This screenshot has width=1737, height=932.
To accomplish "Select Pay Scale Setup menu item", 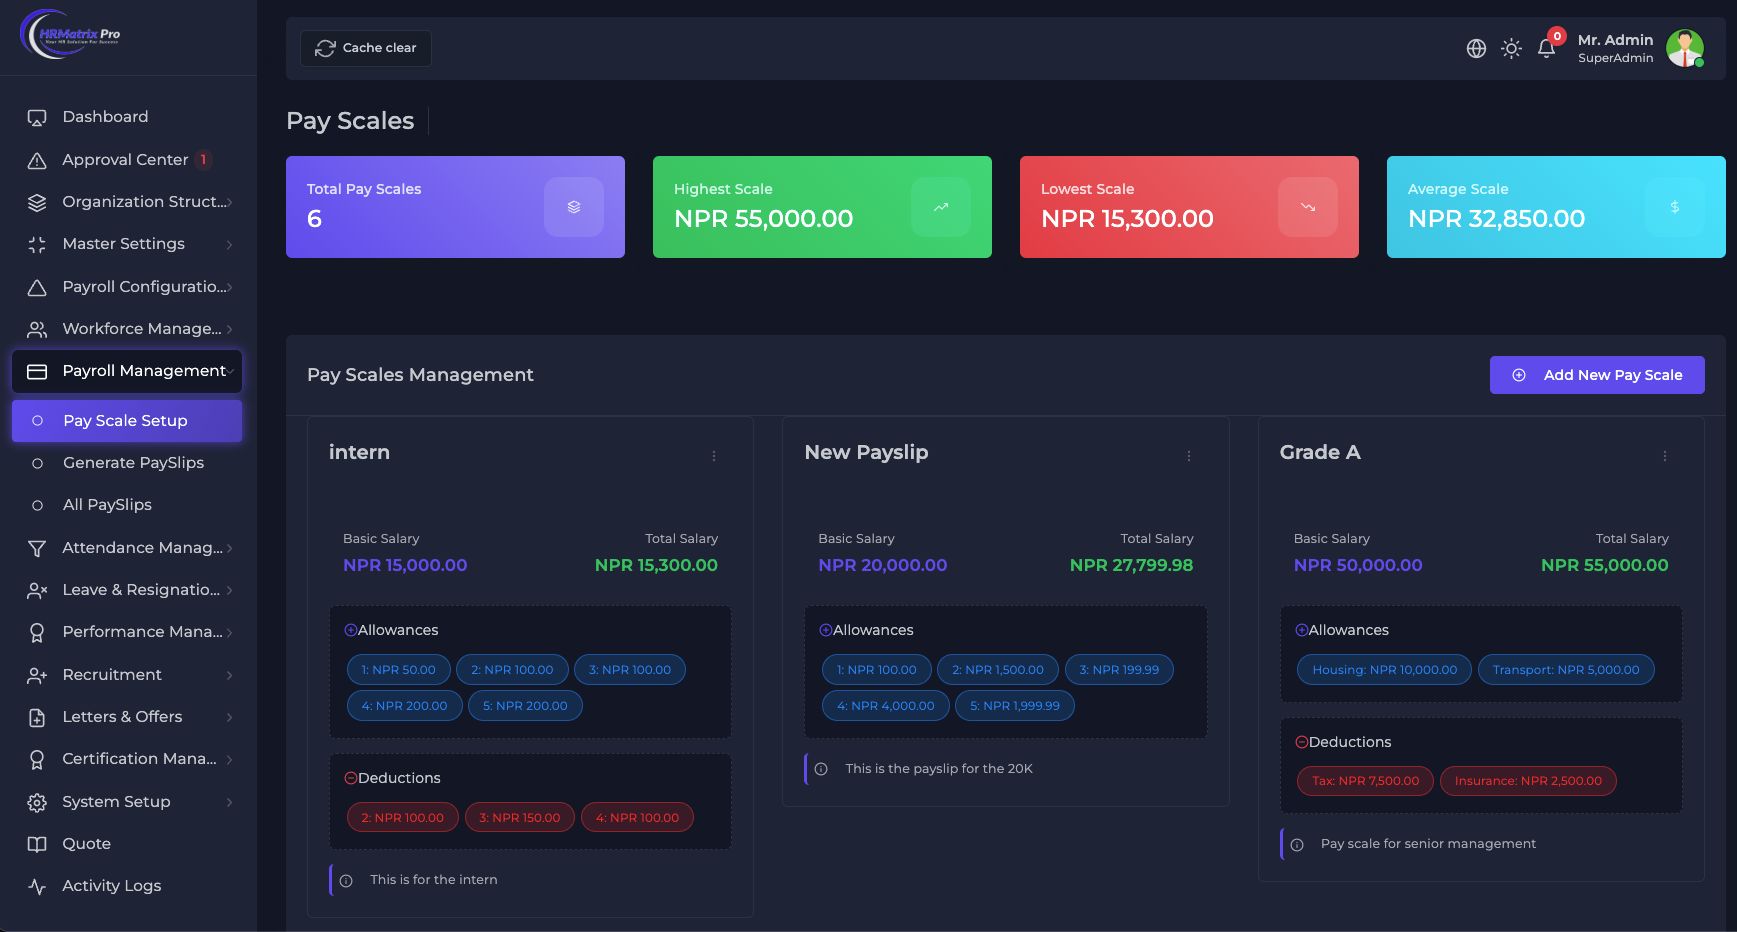I will [x=127, y=421].
